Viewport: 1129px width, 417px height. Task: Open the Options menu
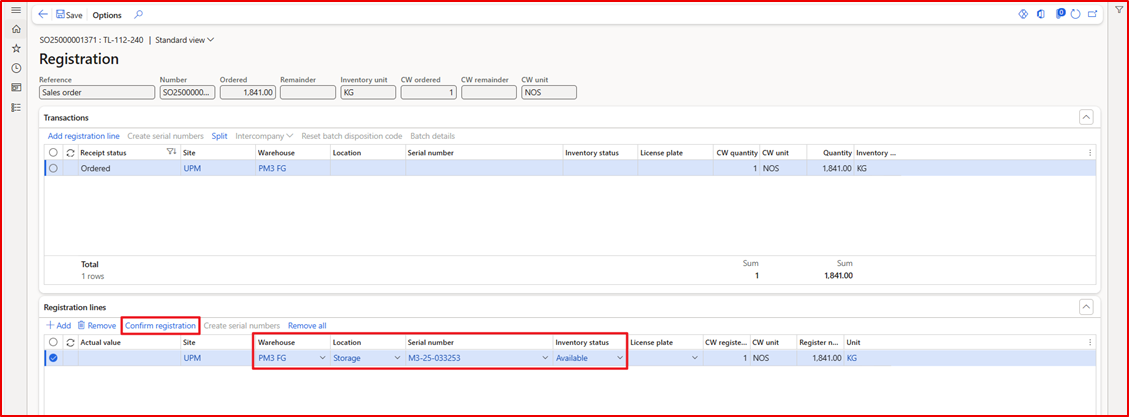[107, 15]
